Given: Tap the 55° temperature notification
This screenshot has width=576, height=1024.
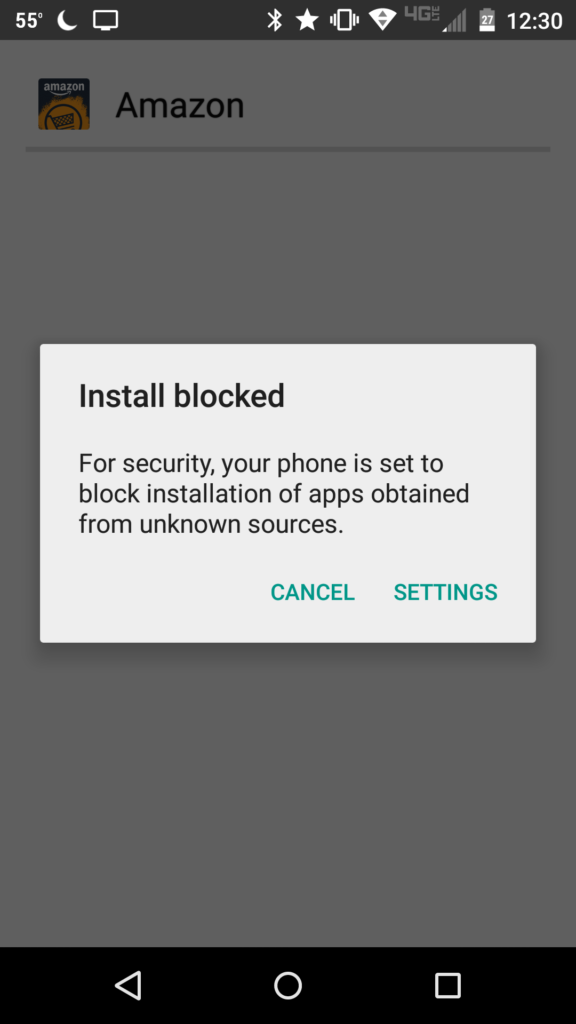Looking at the screenshot, I should pos(29,20).
